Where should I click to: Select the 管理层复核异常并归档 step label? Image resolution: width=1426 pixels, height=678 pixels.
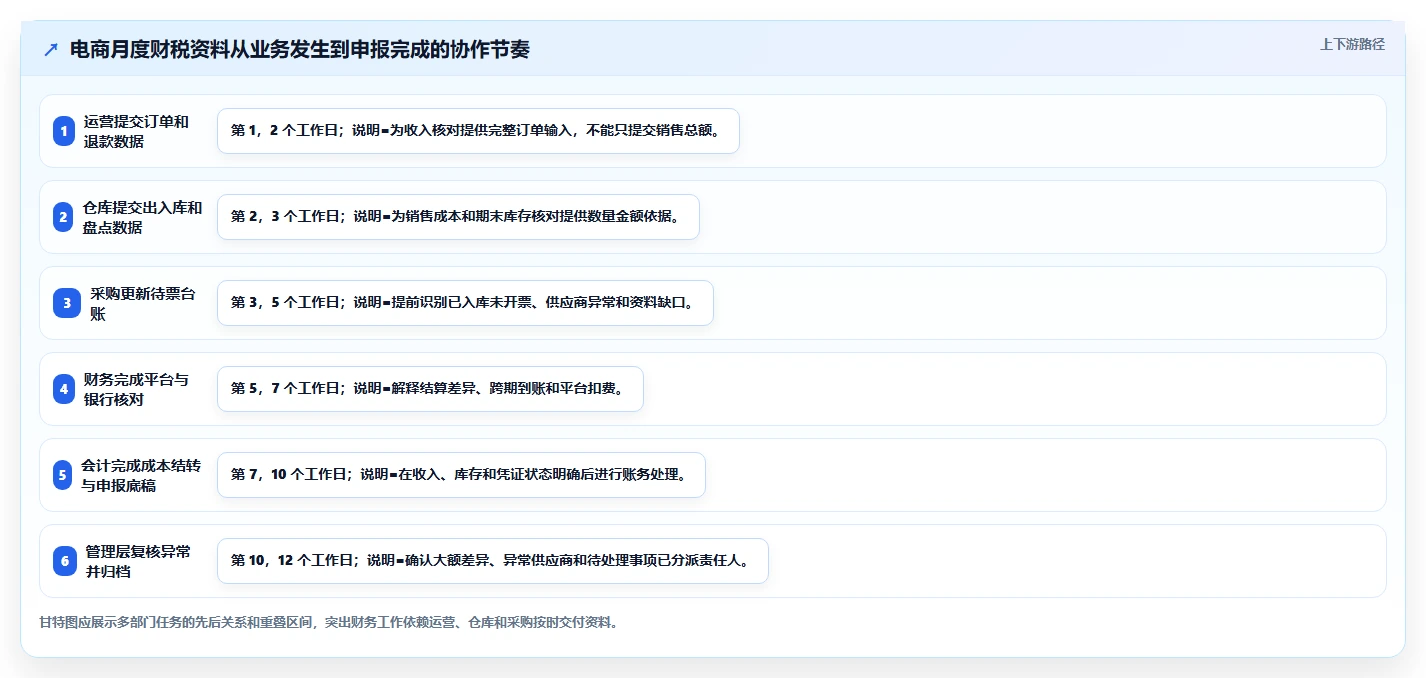(x=138, y=561)
